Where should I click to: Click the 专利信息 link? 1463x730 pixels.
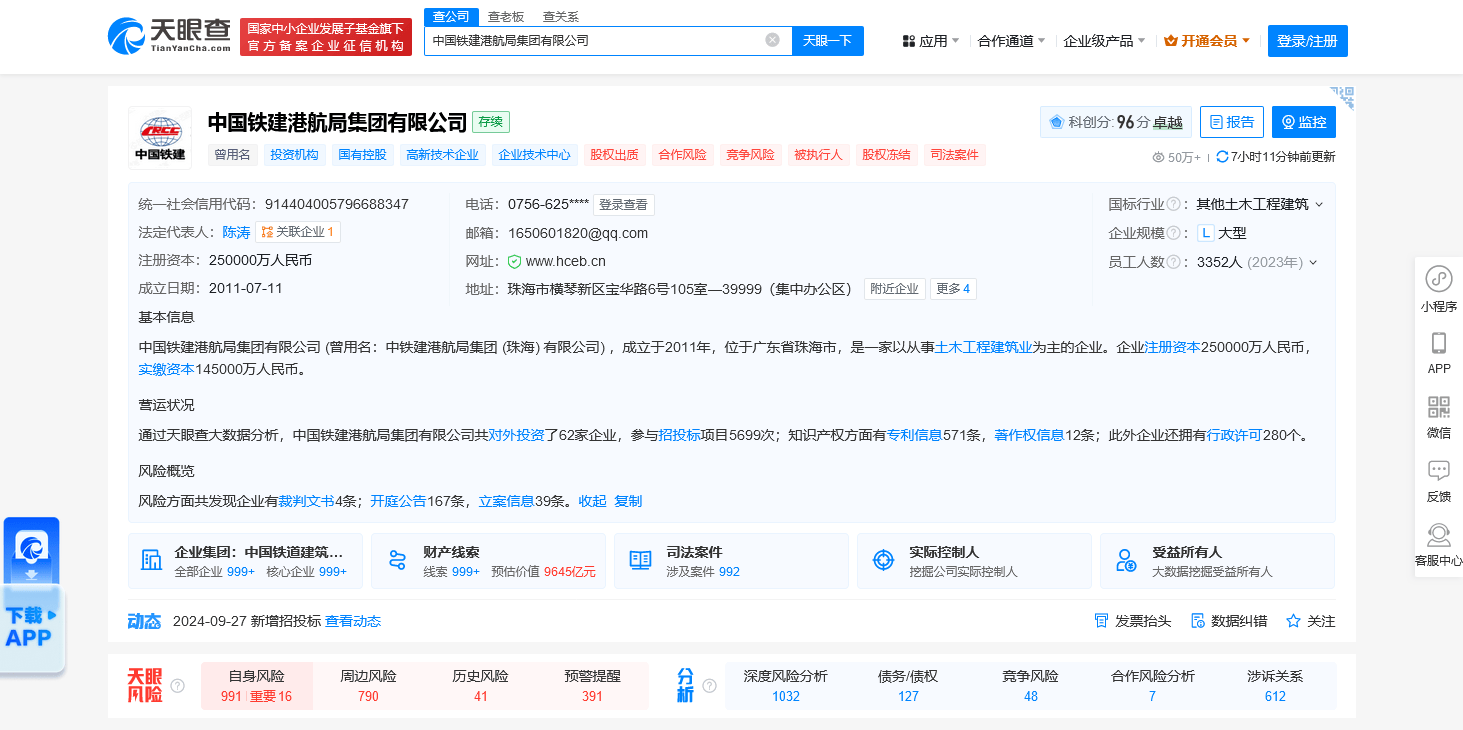tap(915, 435)
